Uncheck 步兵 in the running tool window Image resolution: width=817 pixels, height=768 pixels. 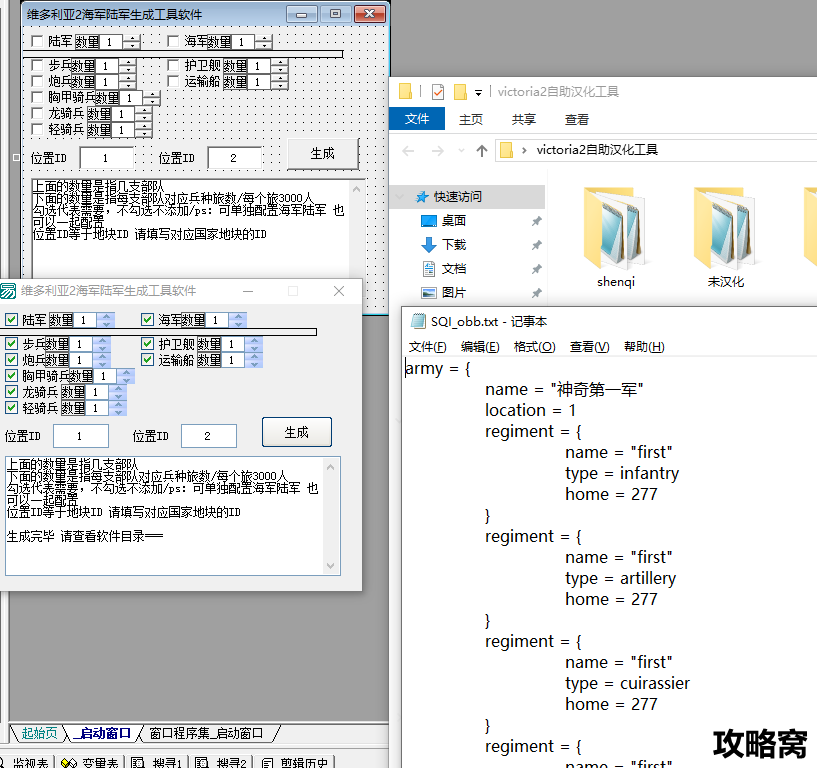pyautogui.click(x=11, y=343)
